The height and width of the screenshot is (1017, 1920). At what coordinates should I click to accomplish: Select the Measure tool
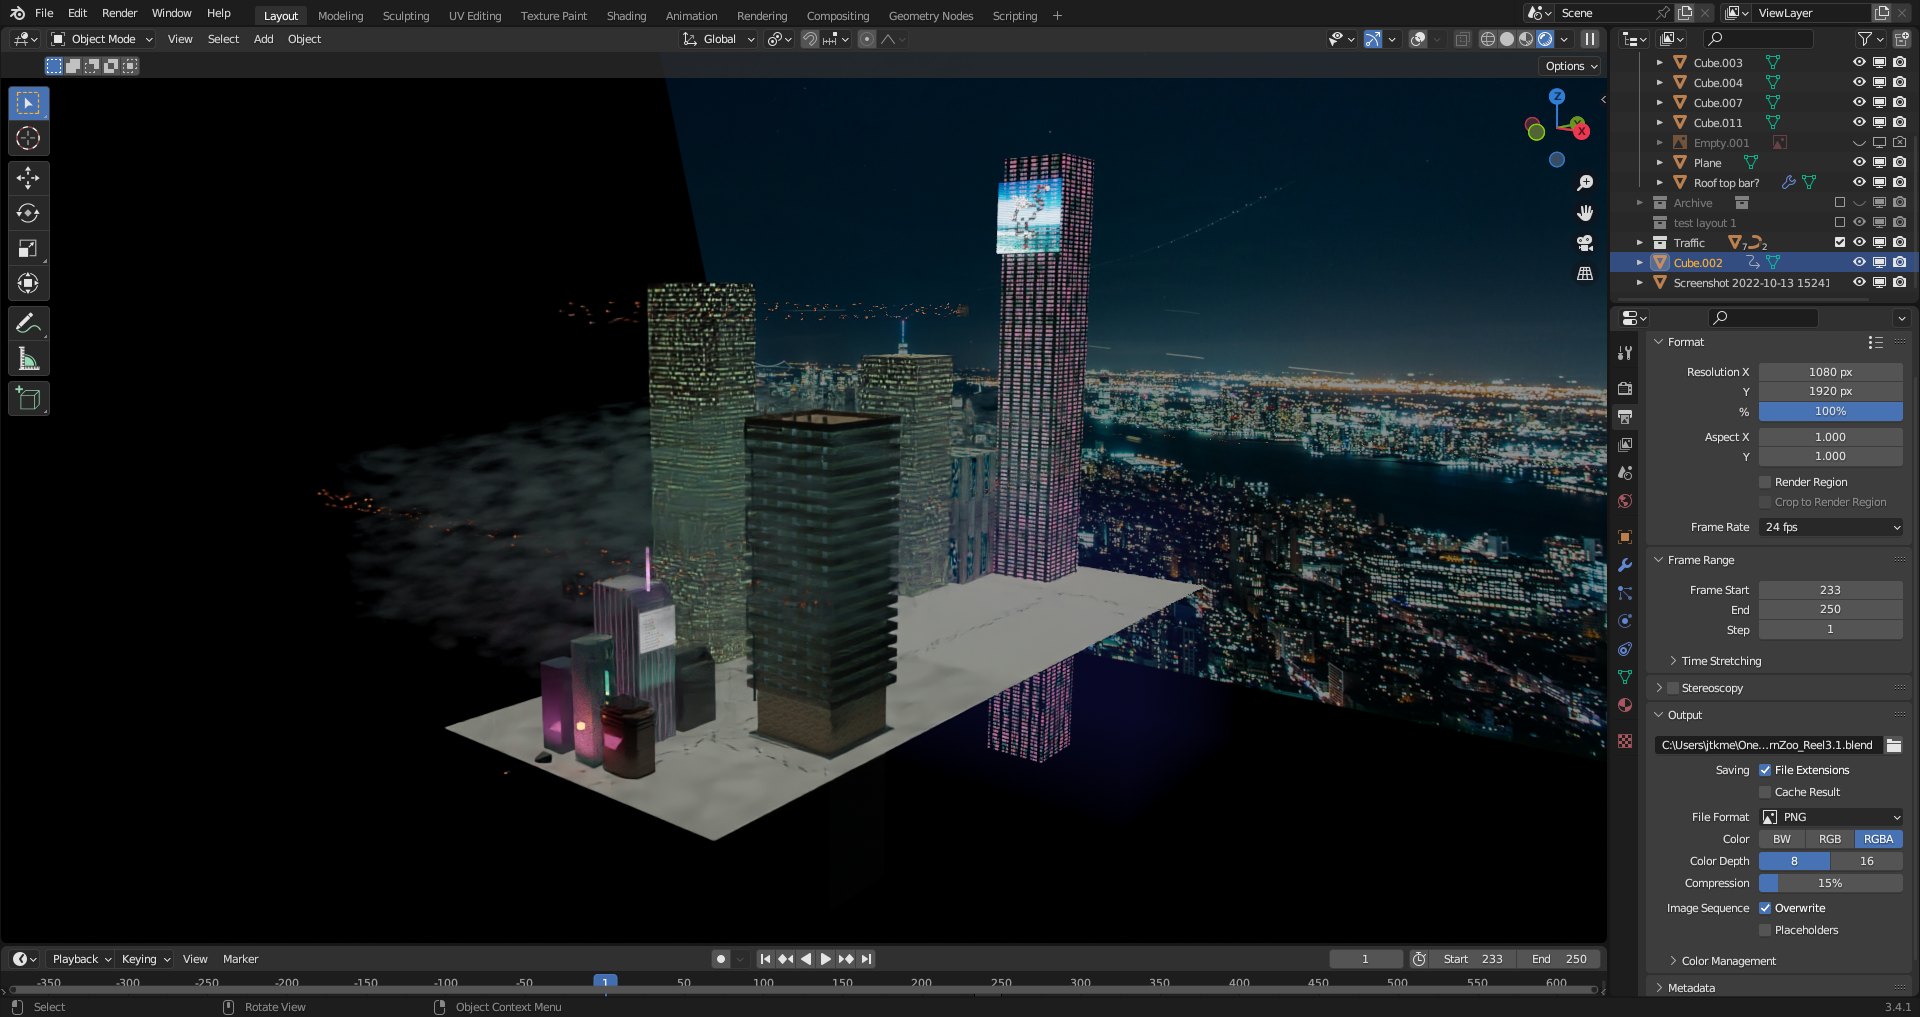point(28,358)
